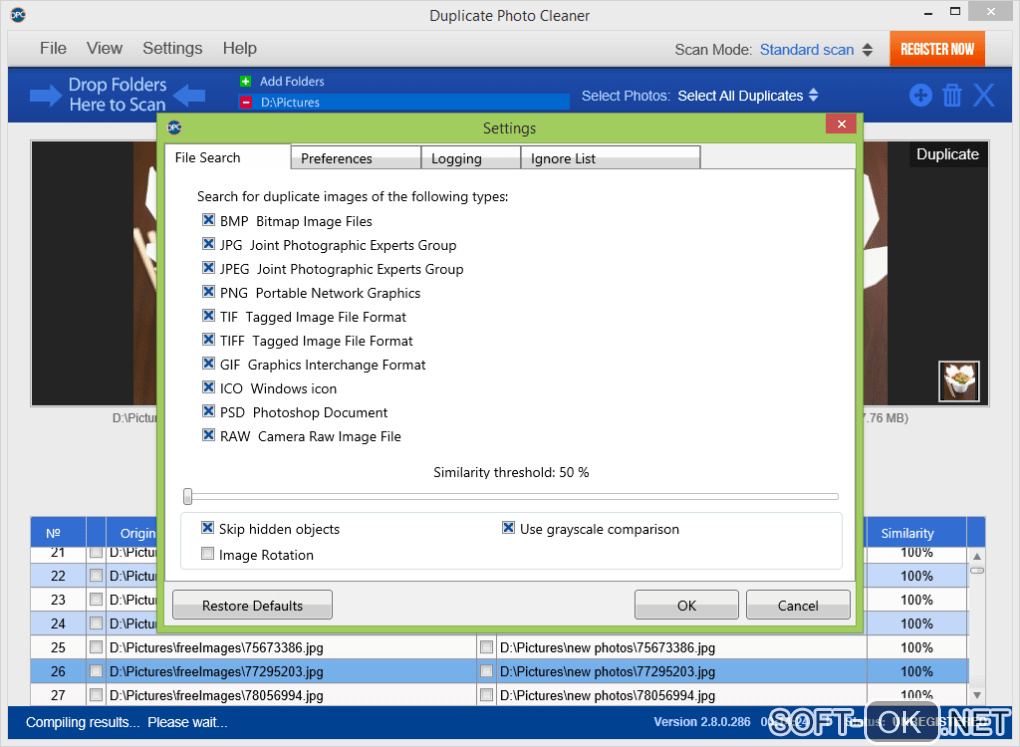Click the REGISTER NOW button
The image size is (1020, 747).
pyautogui.click(x=937, y=49)
